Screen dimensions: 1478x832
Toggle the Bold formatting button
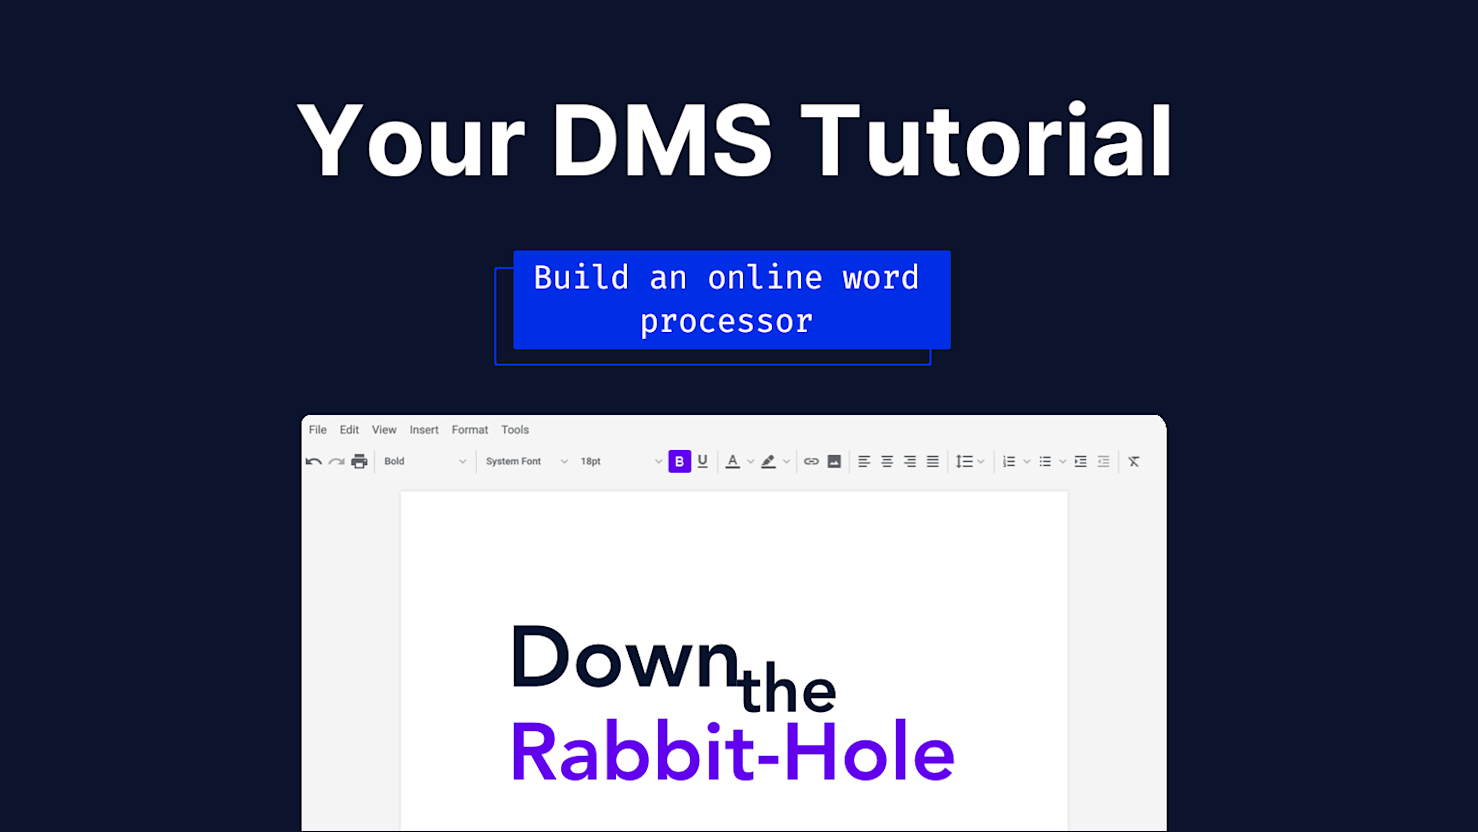[x=679, y=461]
